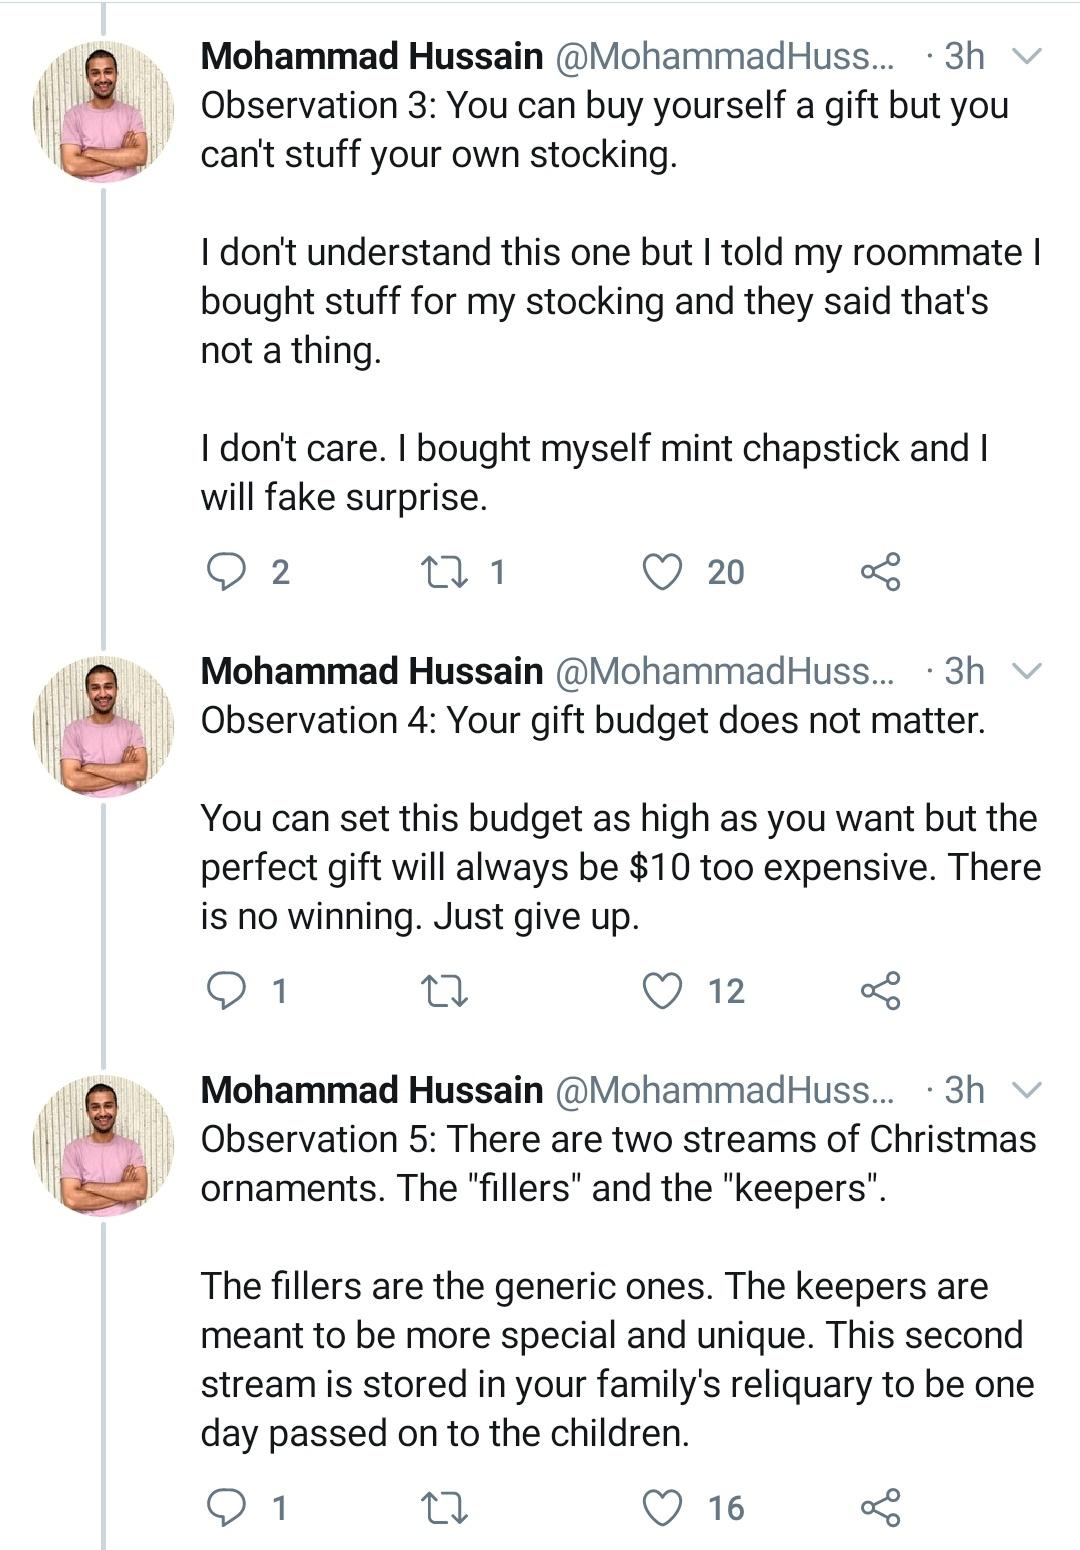The image size is (1080, 1550).
Task: View profile photo beside Observation 4 tweet
Action: coord(103,725)
